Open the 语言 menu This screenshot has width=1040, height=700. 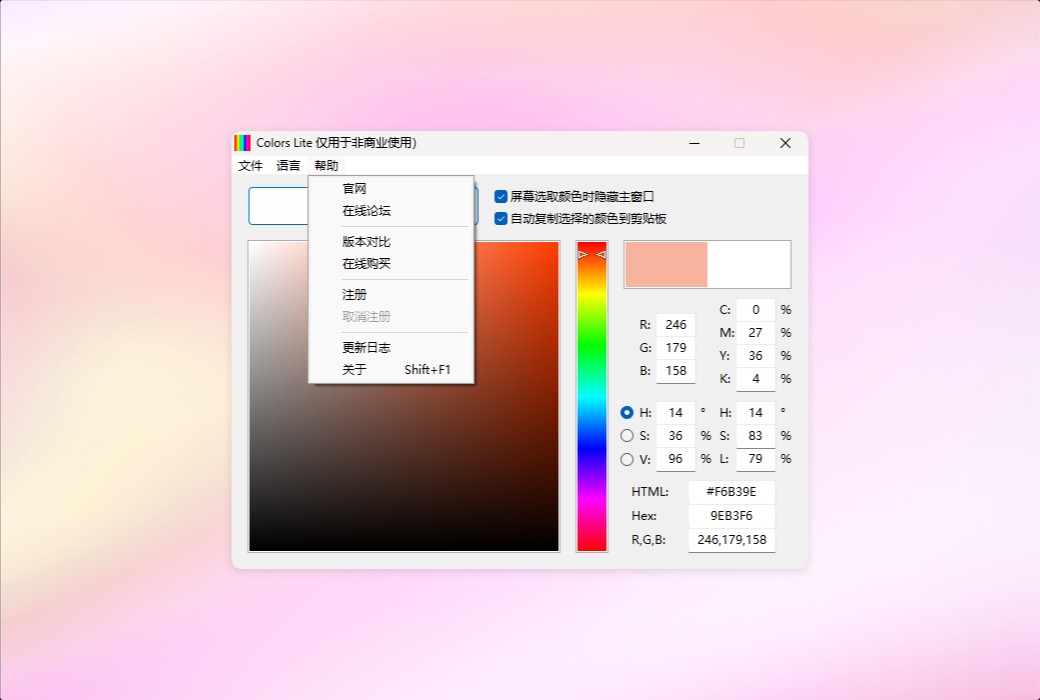[x=287, y=165]
